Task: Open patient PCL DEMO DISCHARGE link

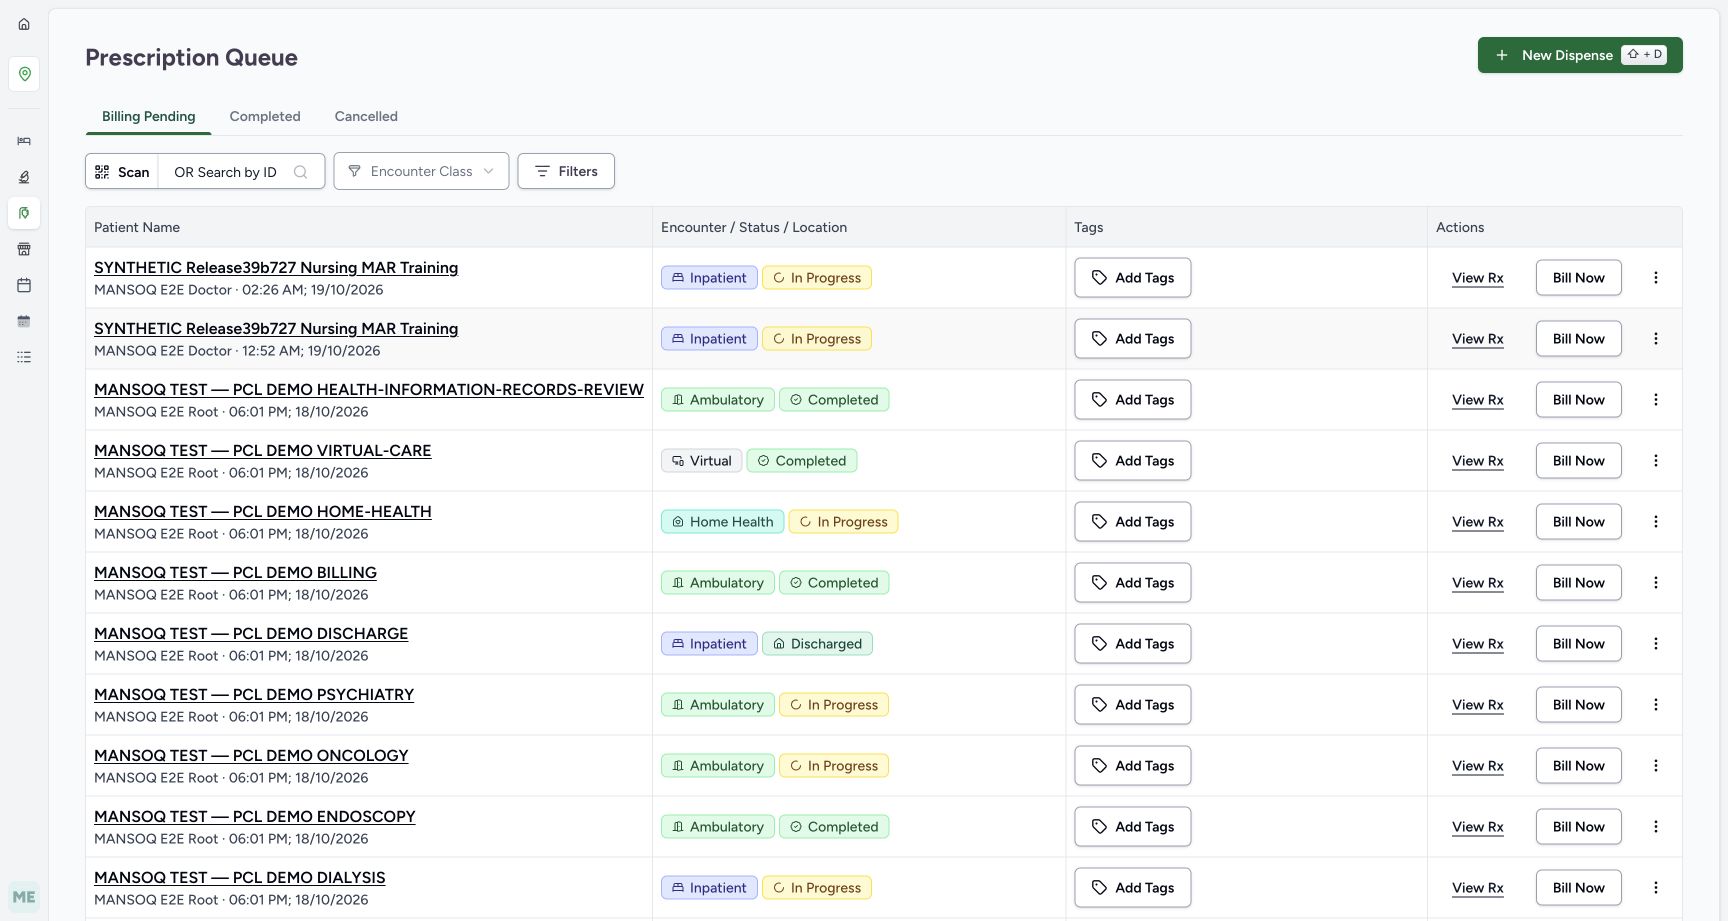Action: click(251, 634)
